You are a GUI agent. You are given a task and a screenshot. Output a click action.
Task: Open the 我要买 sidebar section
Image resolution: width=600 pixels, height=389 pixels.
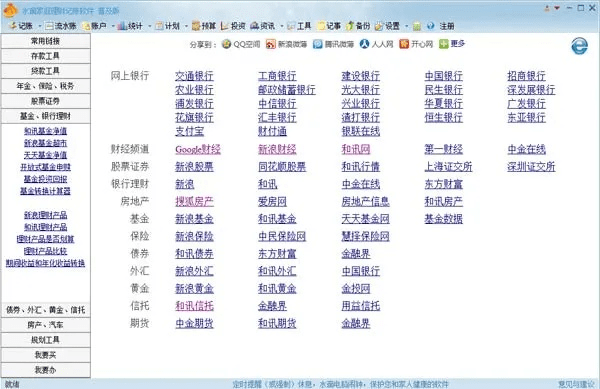coord(46,355)
